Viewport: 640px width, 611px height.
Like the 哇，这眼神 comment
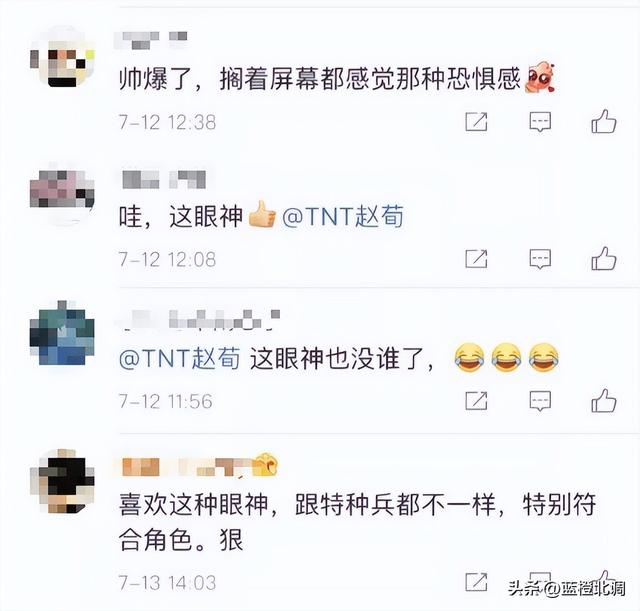(x=604, y=258)
